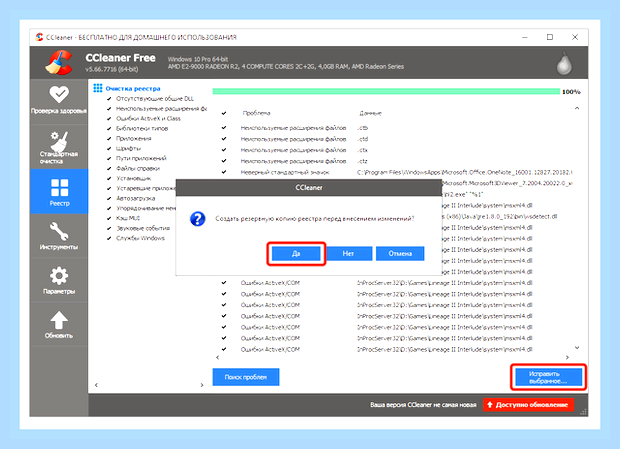The image size is (620, 449).
Task: Click the Нет button in the dialog
Action: tap(348, 253)
